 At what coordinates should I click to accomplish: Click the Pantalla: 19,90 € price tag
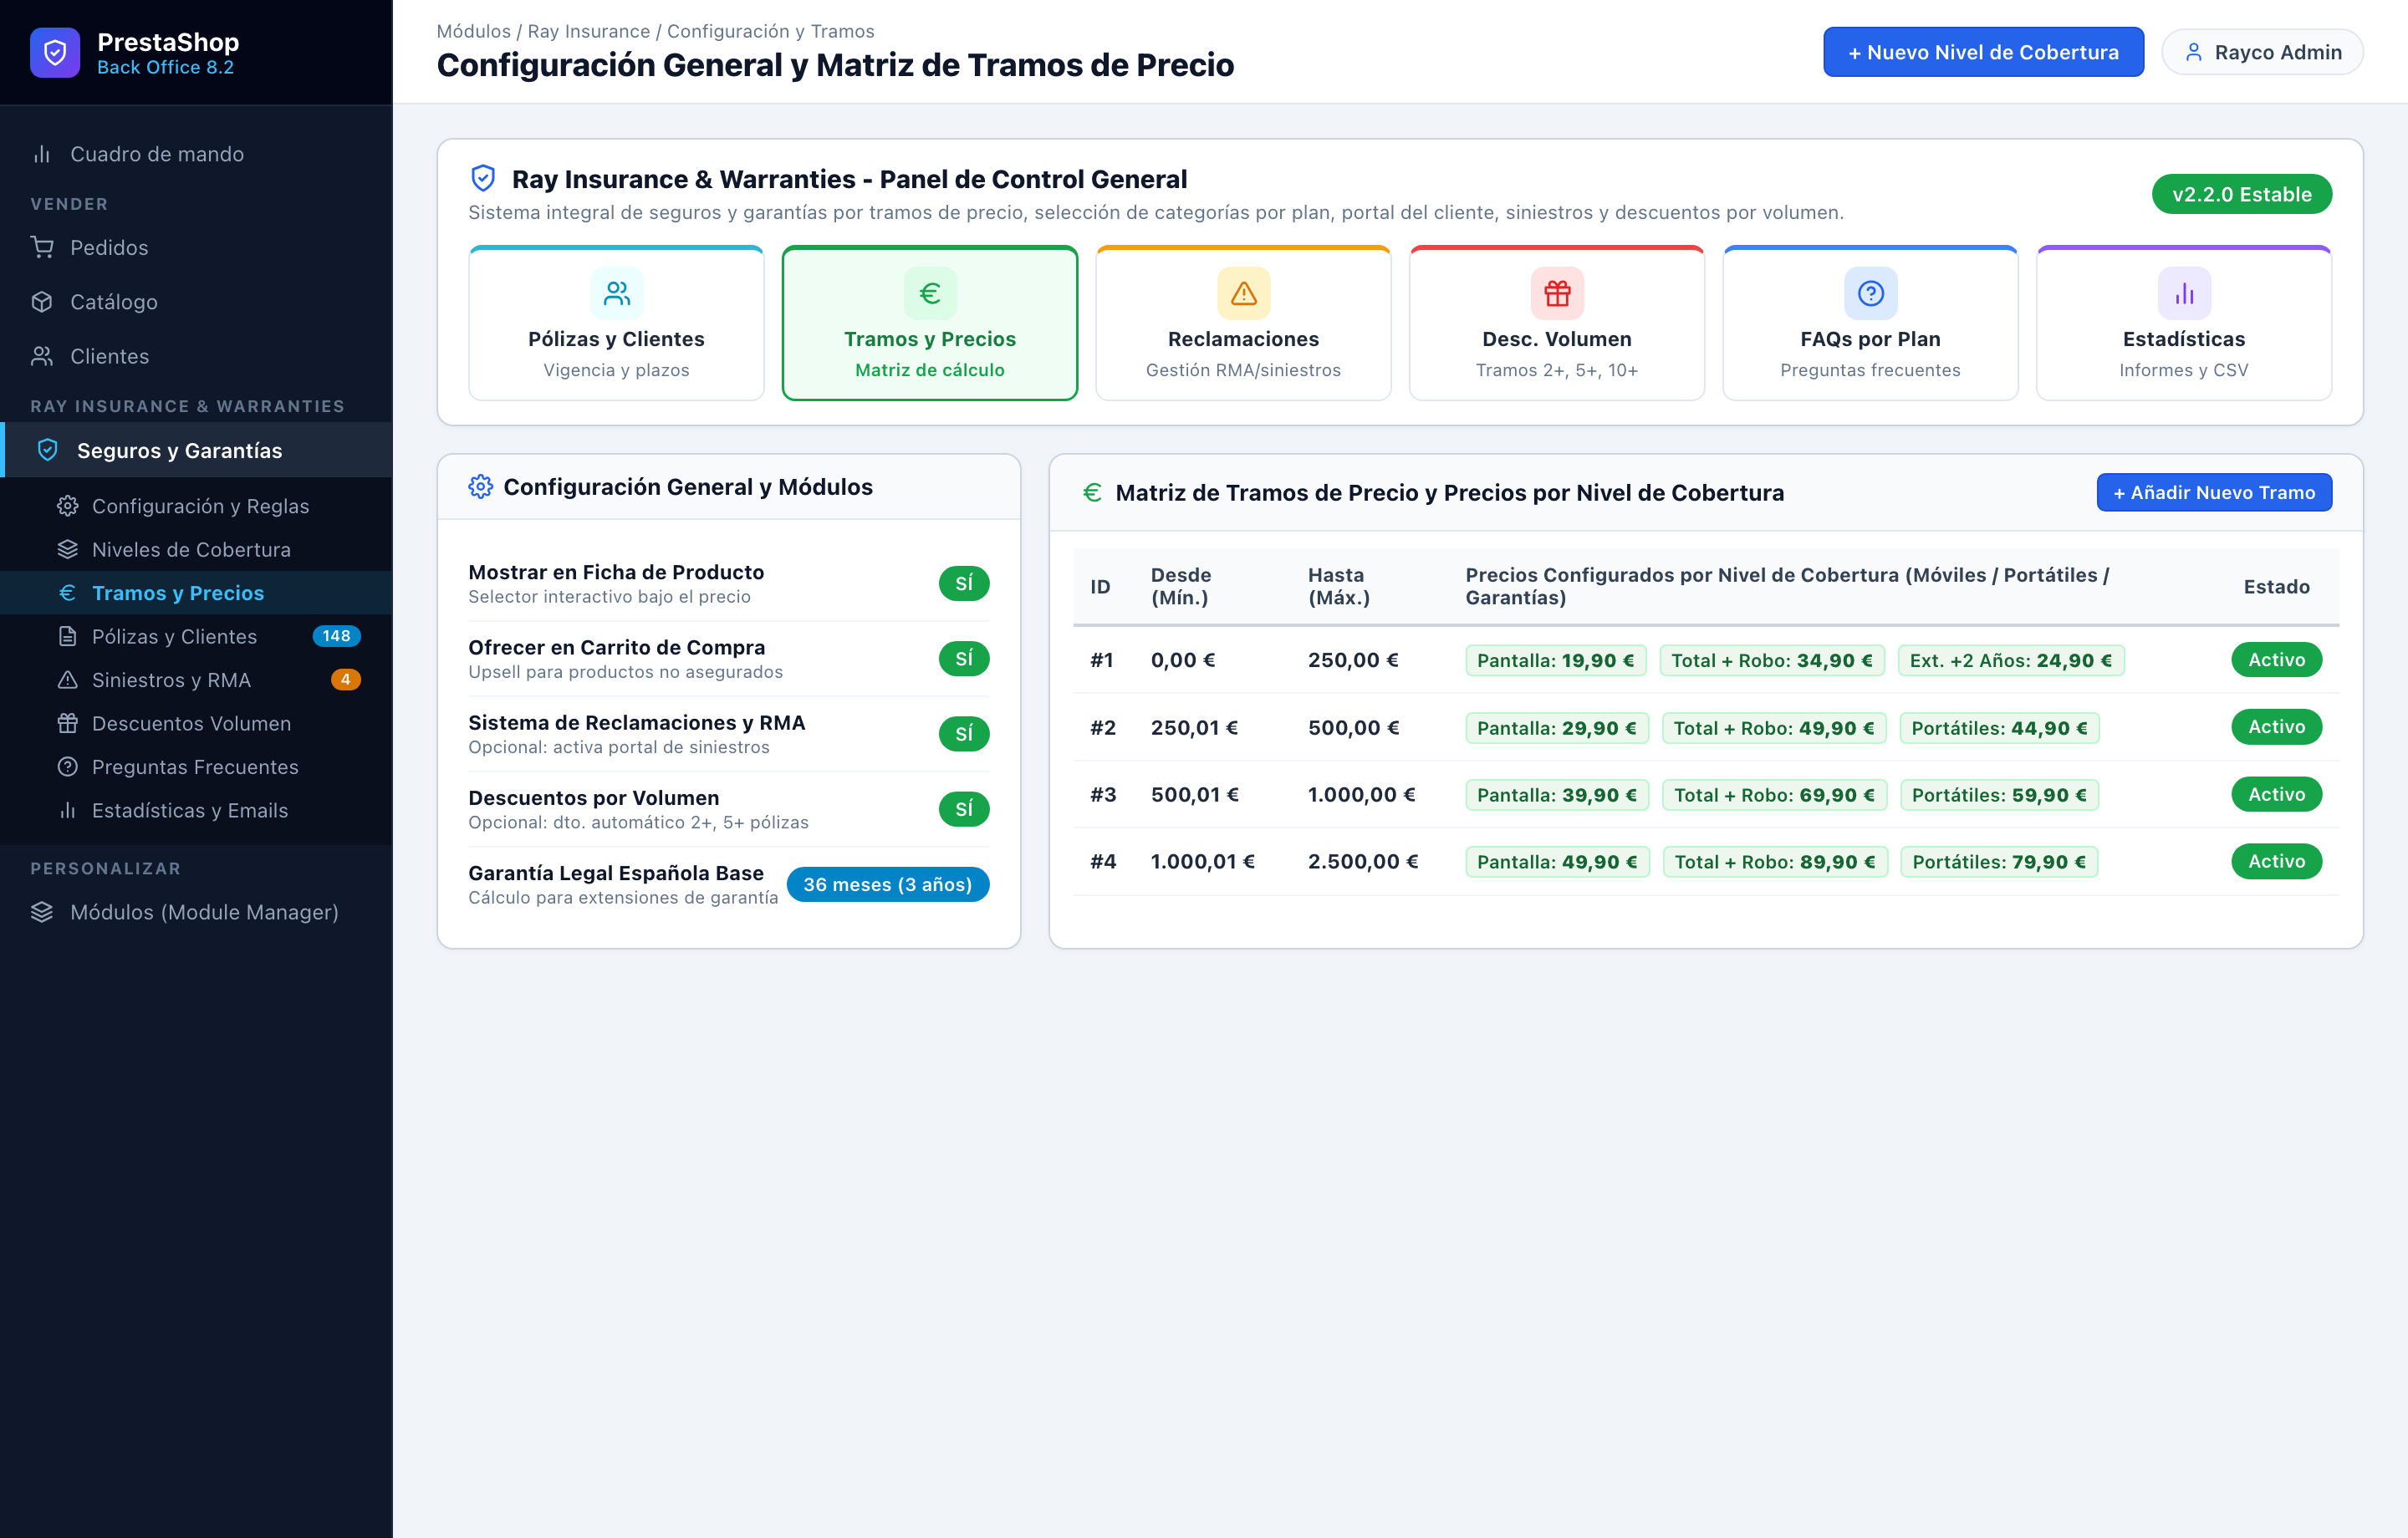click(x=1556, y=660)
